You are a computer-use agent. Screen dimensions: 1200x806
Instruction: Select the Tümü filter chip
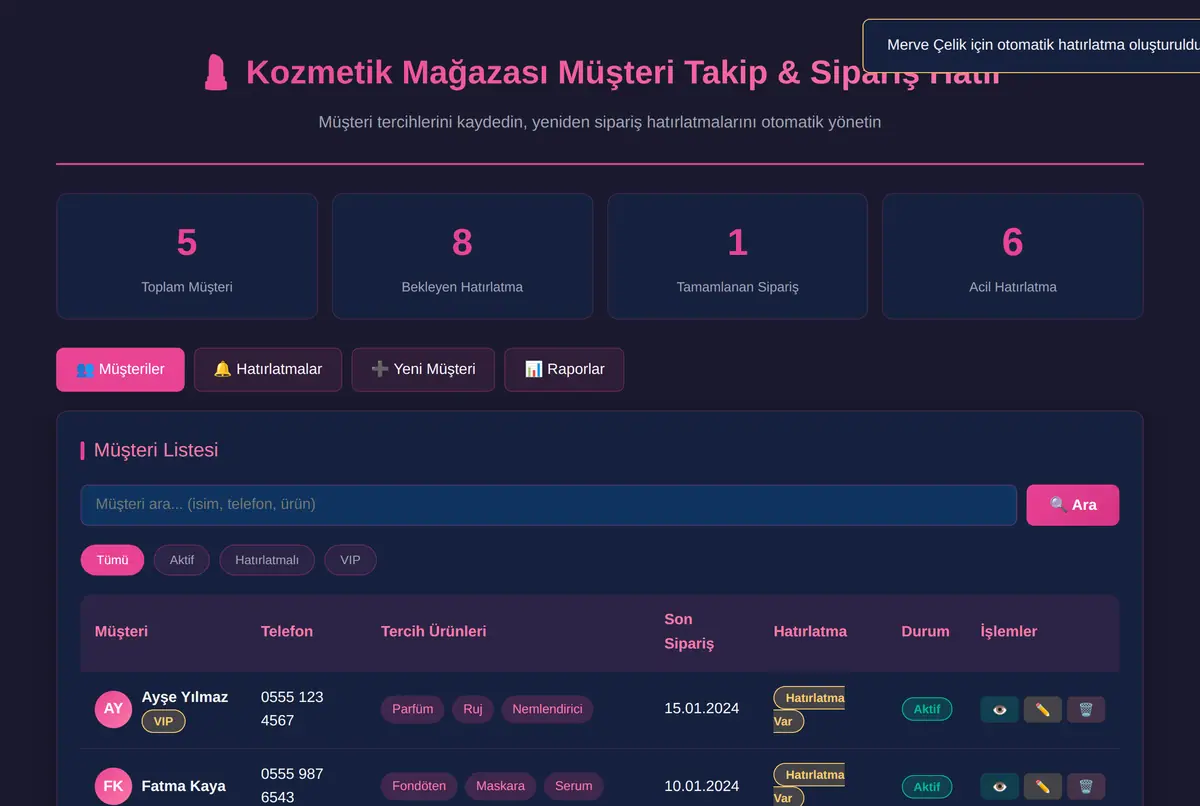coord(112,560)
